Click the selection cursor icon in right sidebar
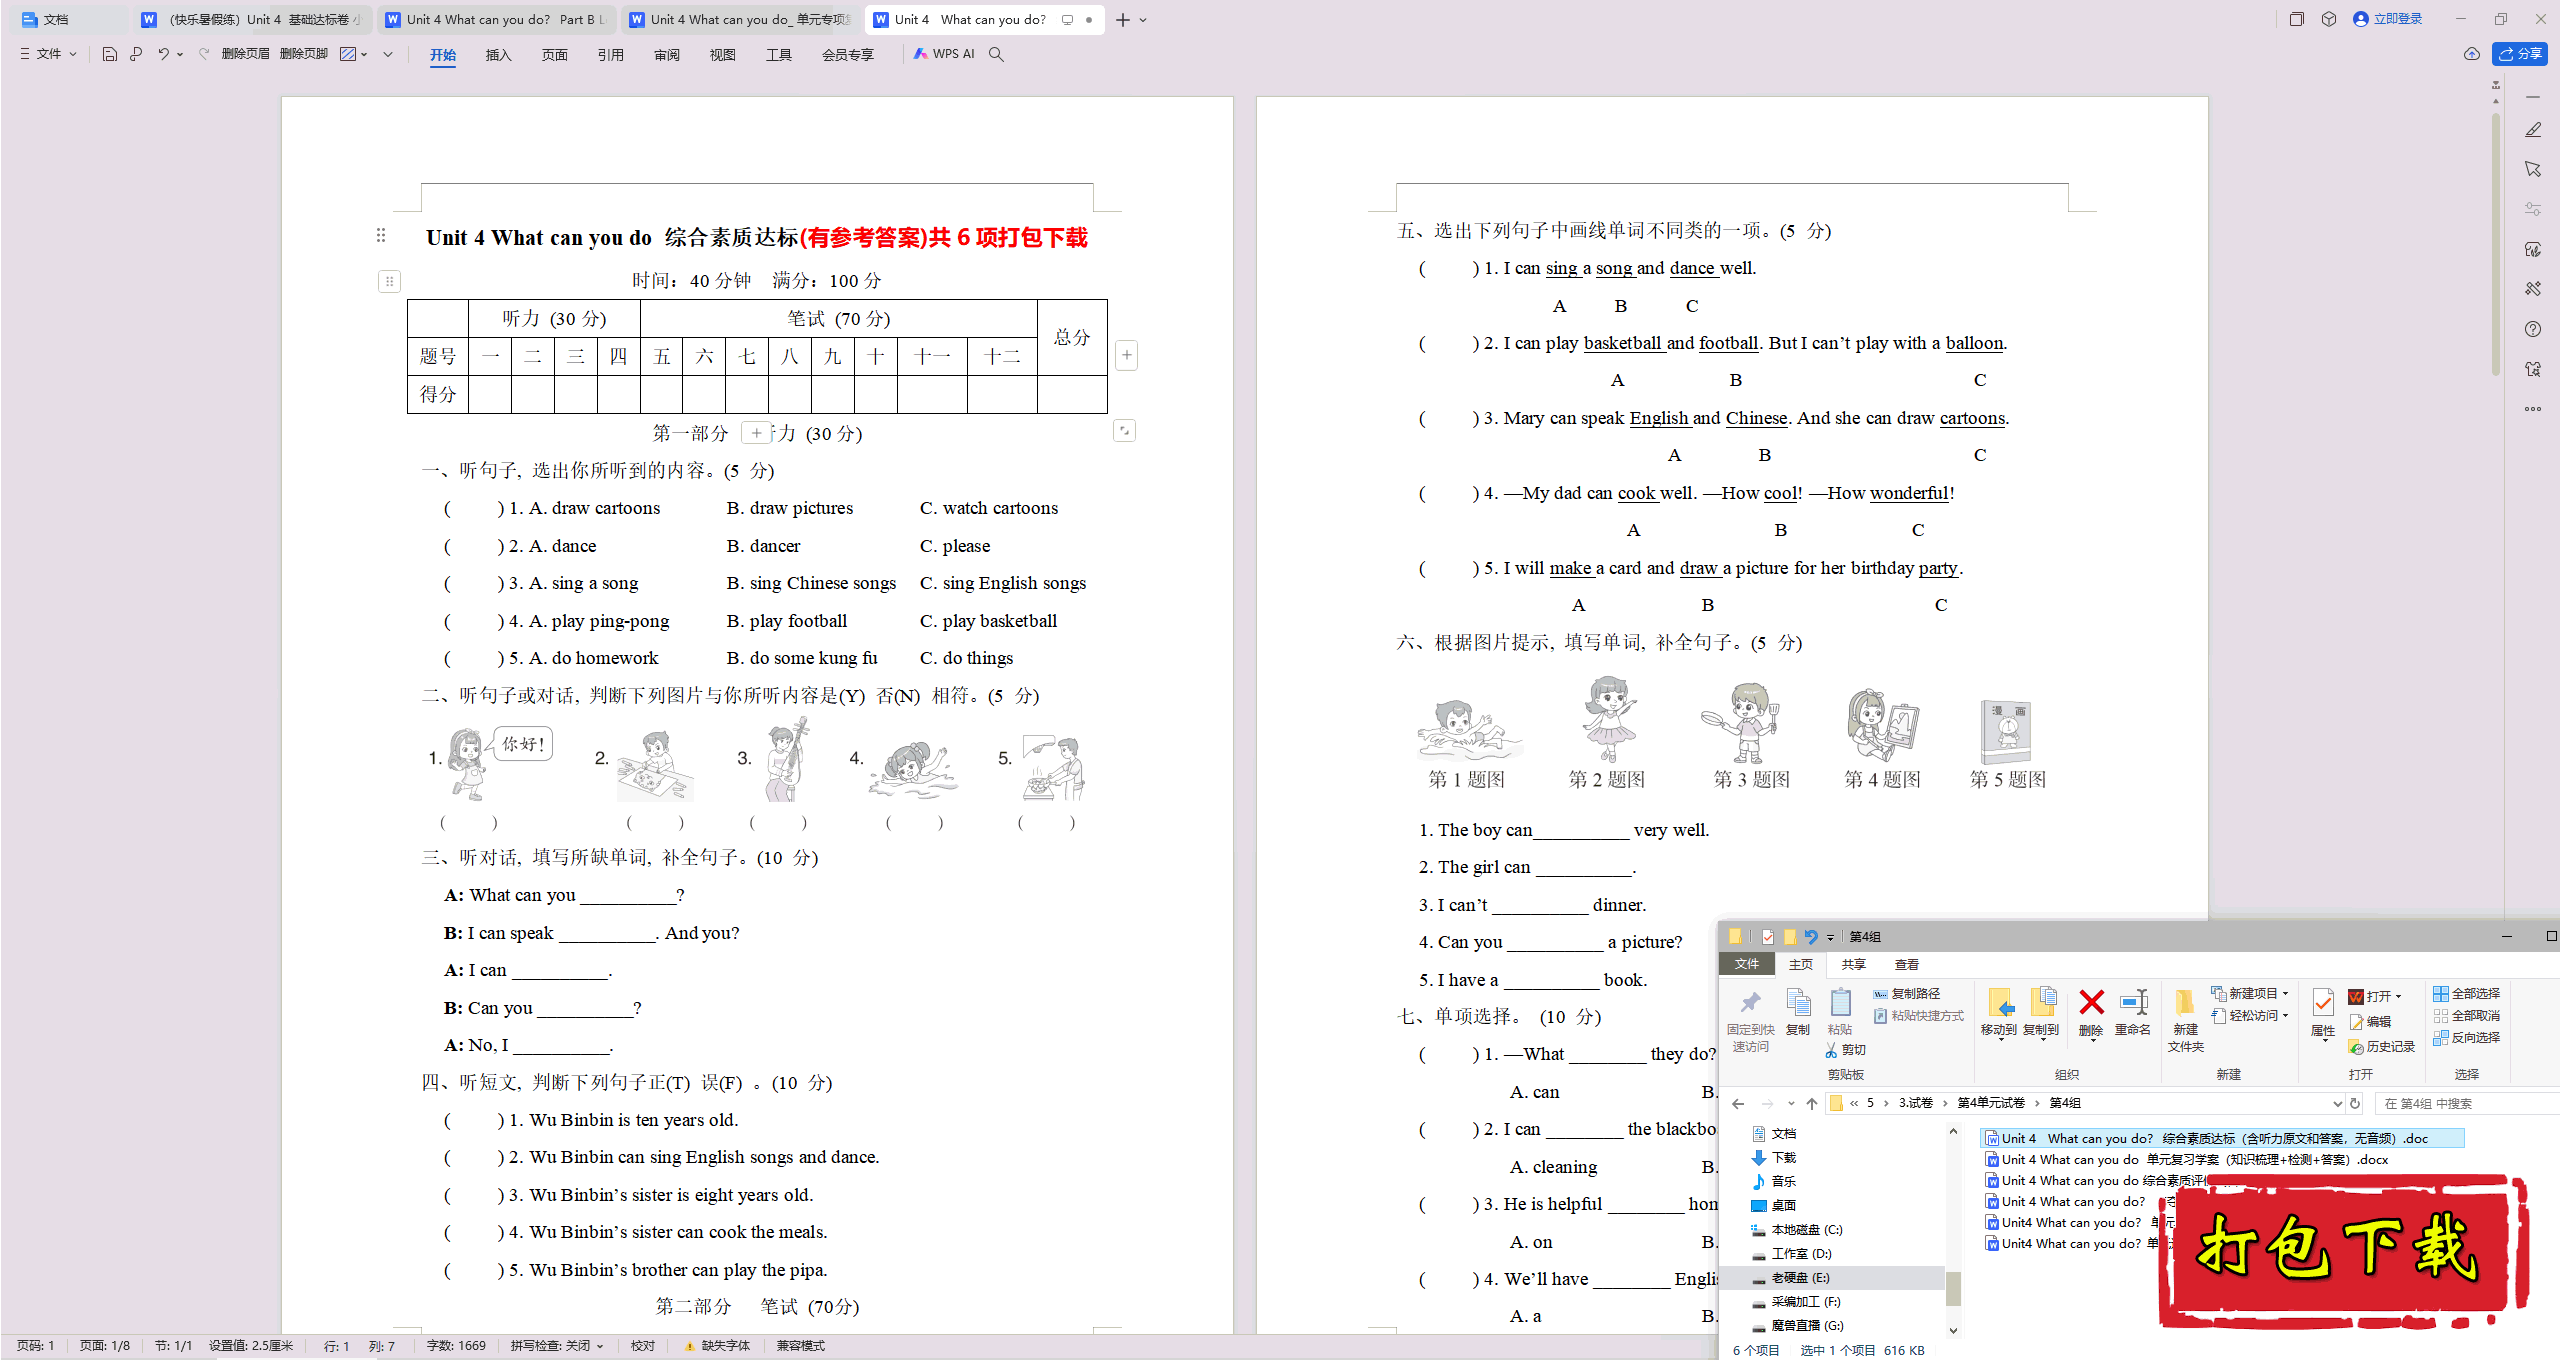Viewport: 2560px width, 1360px height. coord(2533,169)
